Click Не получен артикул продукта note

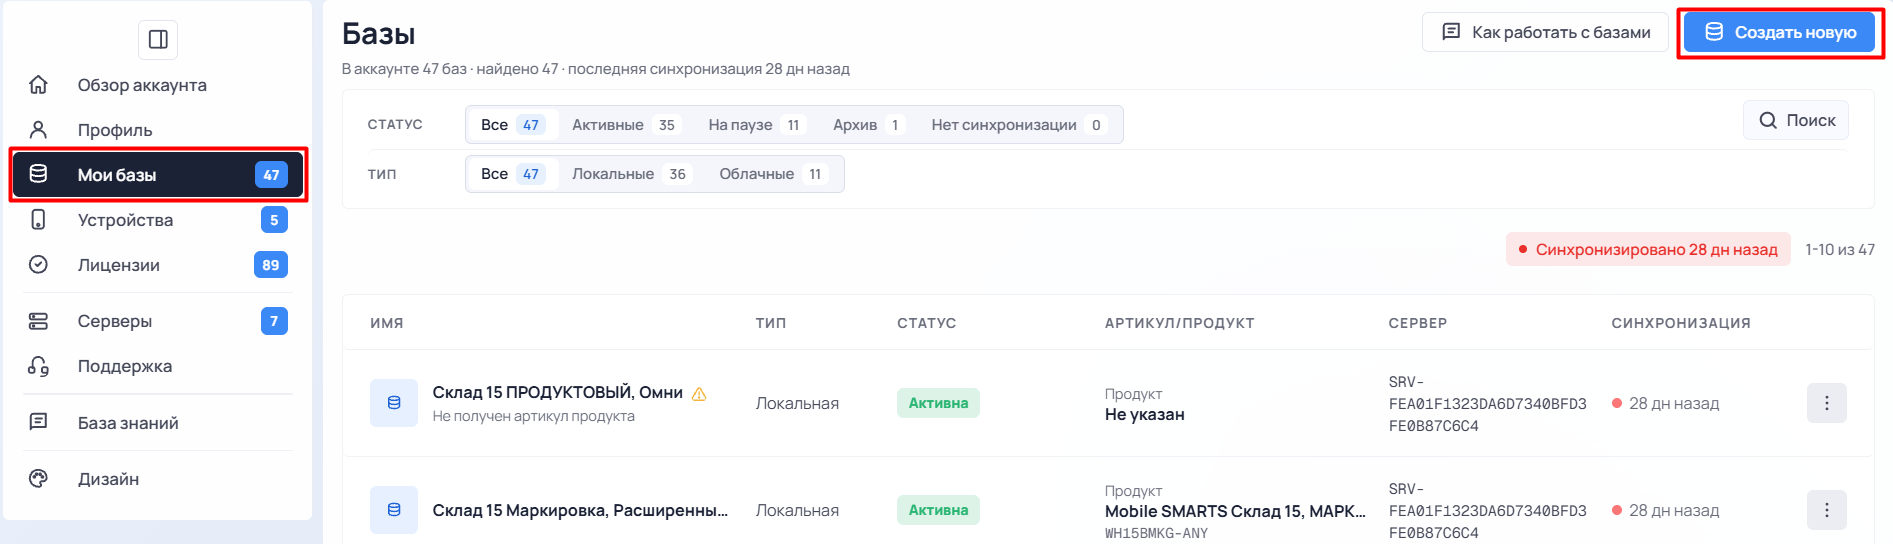(534, 416)
